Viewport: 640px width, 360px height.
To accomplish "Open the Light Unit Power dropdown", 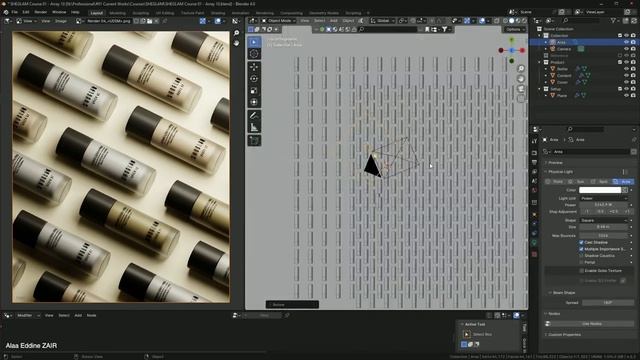I will coord(604,198).
